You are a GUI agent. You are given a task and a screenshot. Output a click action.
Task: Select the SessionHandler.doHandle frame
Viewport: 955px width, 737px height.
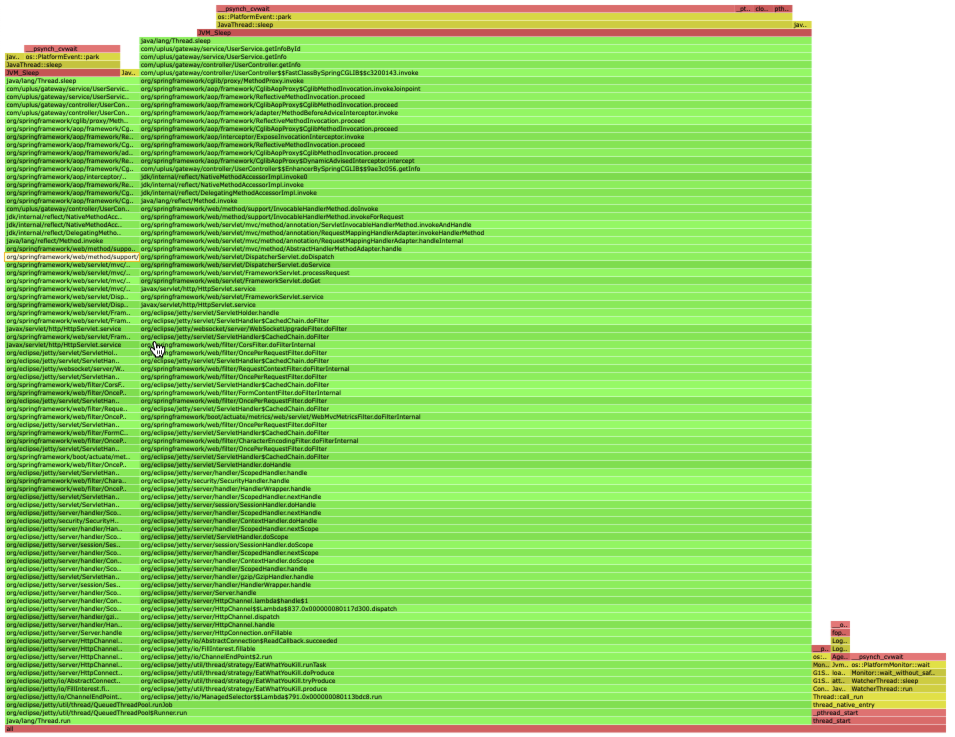point(475,505)
